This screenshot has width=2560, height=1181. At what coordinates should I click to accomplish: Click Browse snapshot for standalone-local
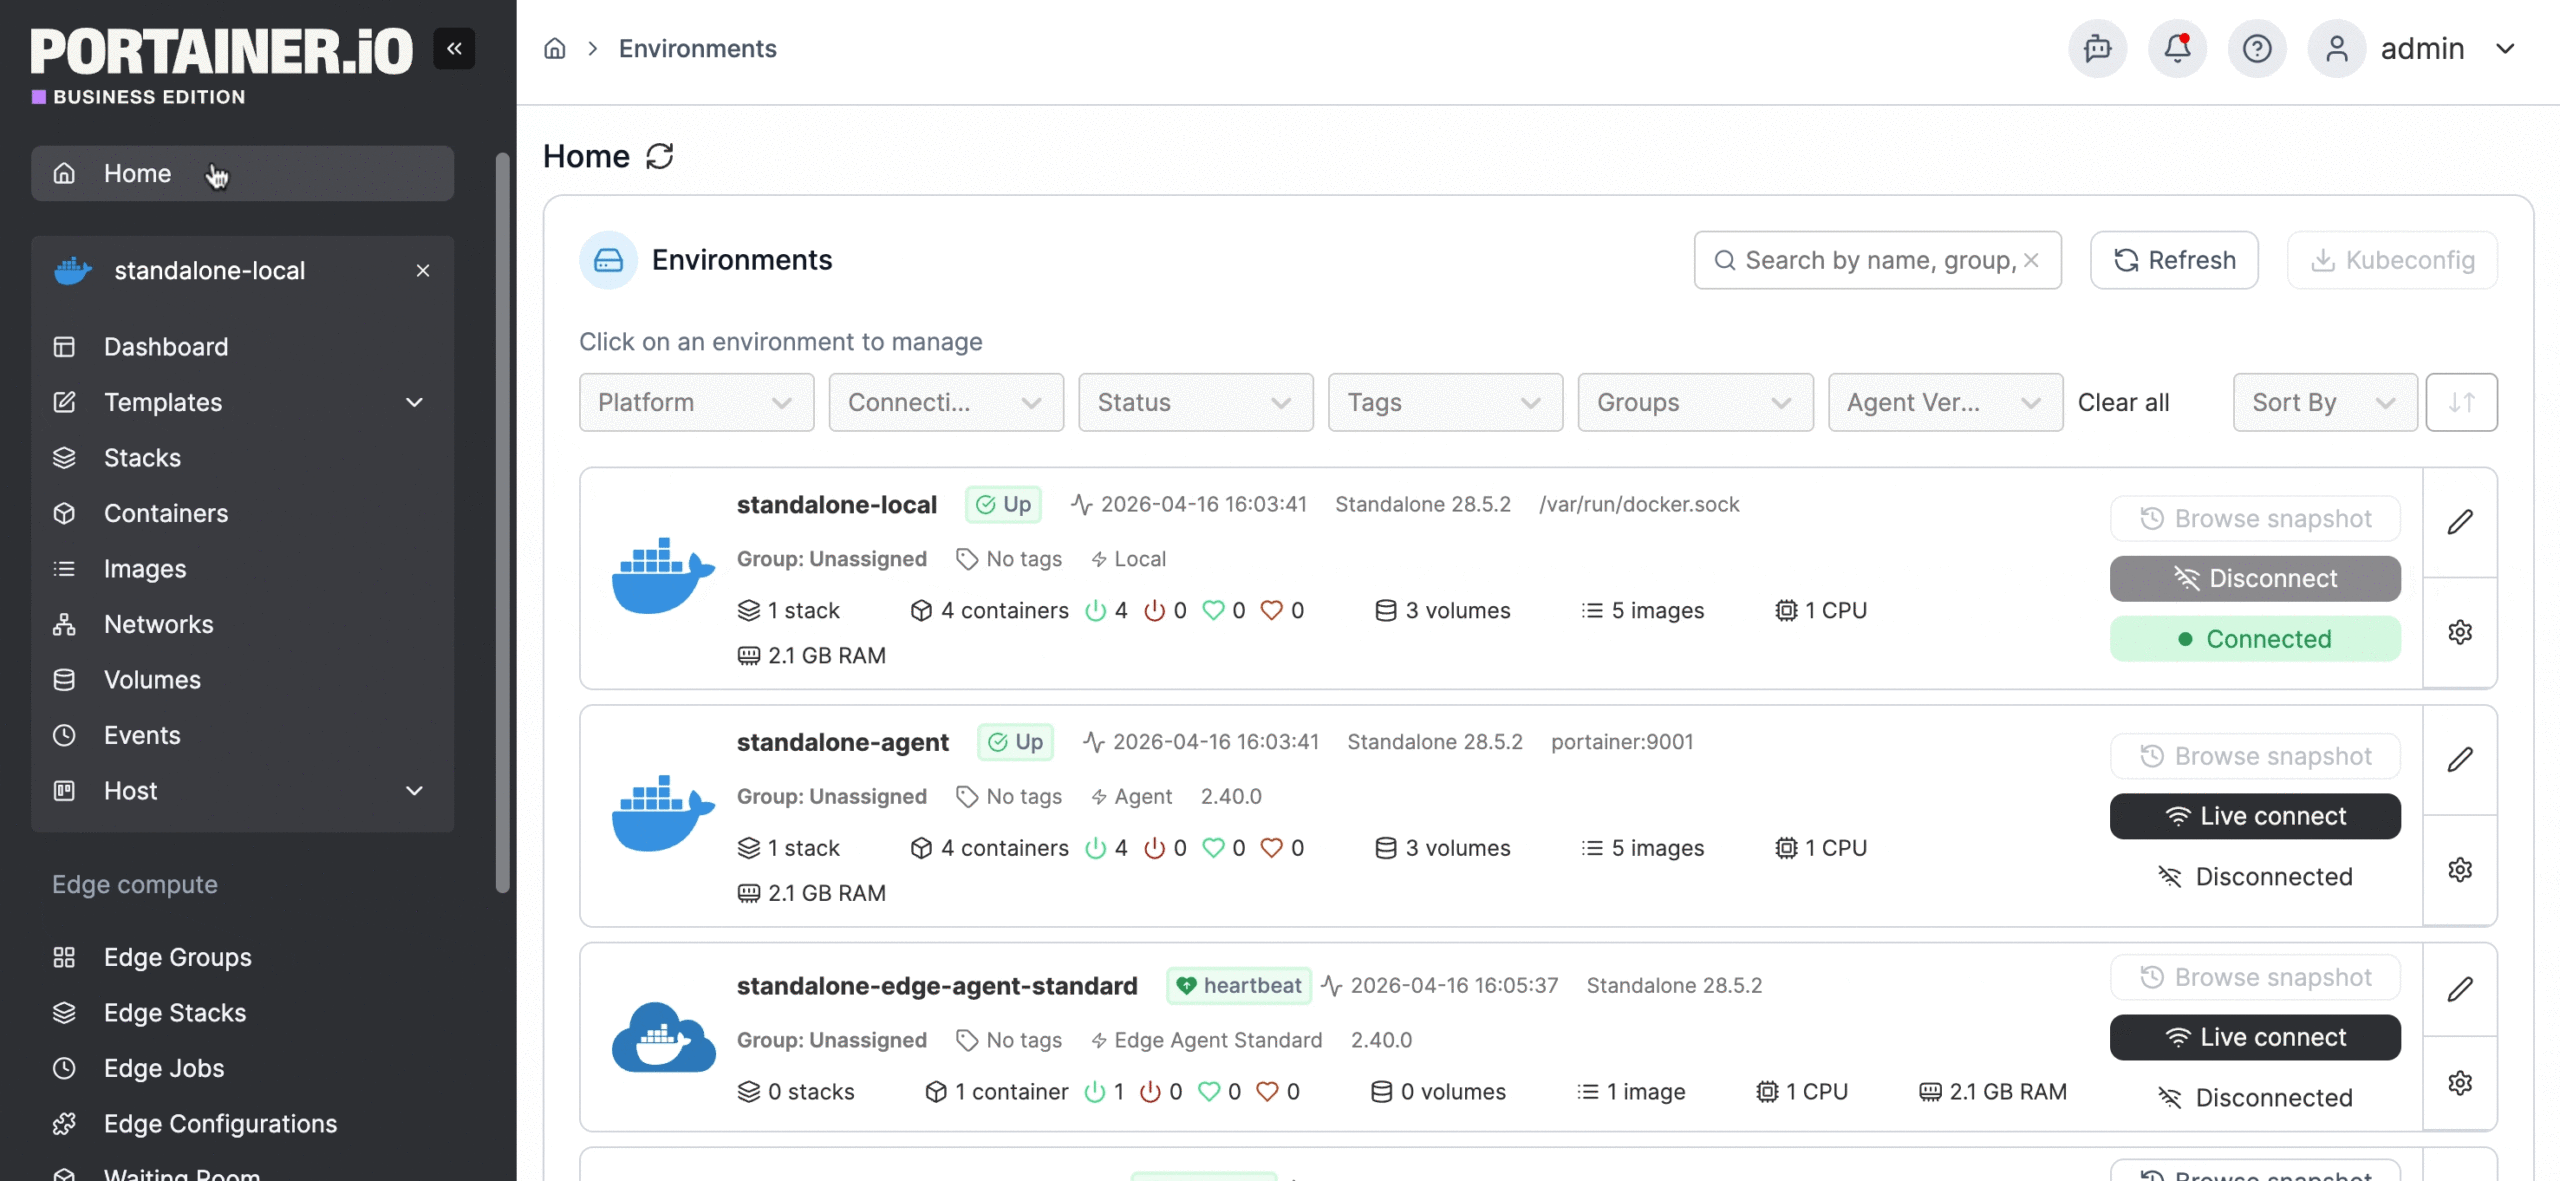point(2255,518)
